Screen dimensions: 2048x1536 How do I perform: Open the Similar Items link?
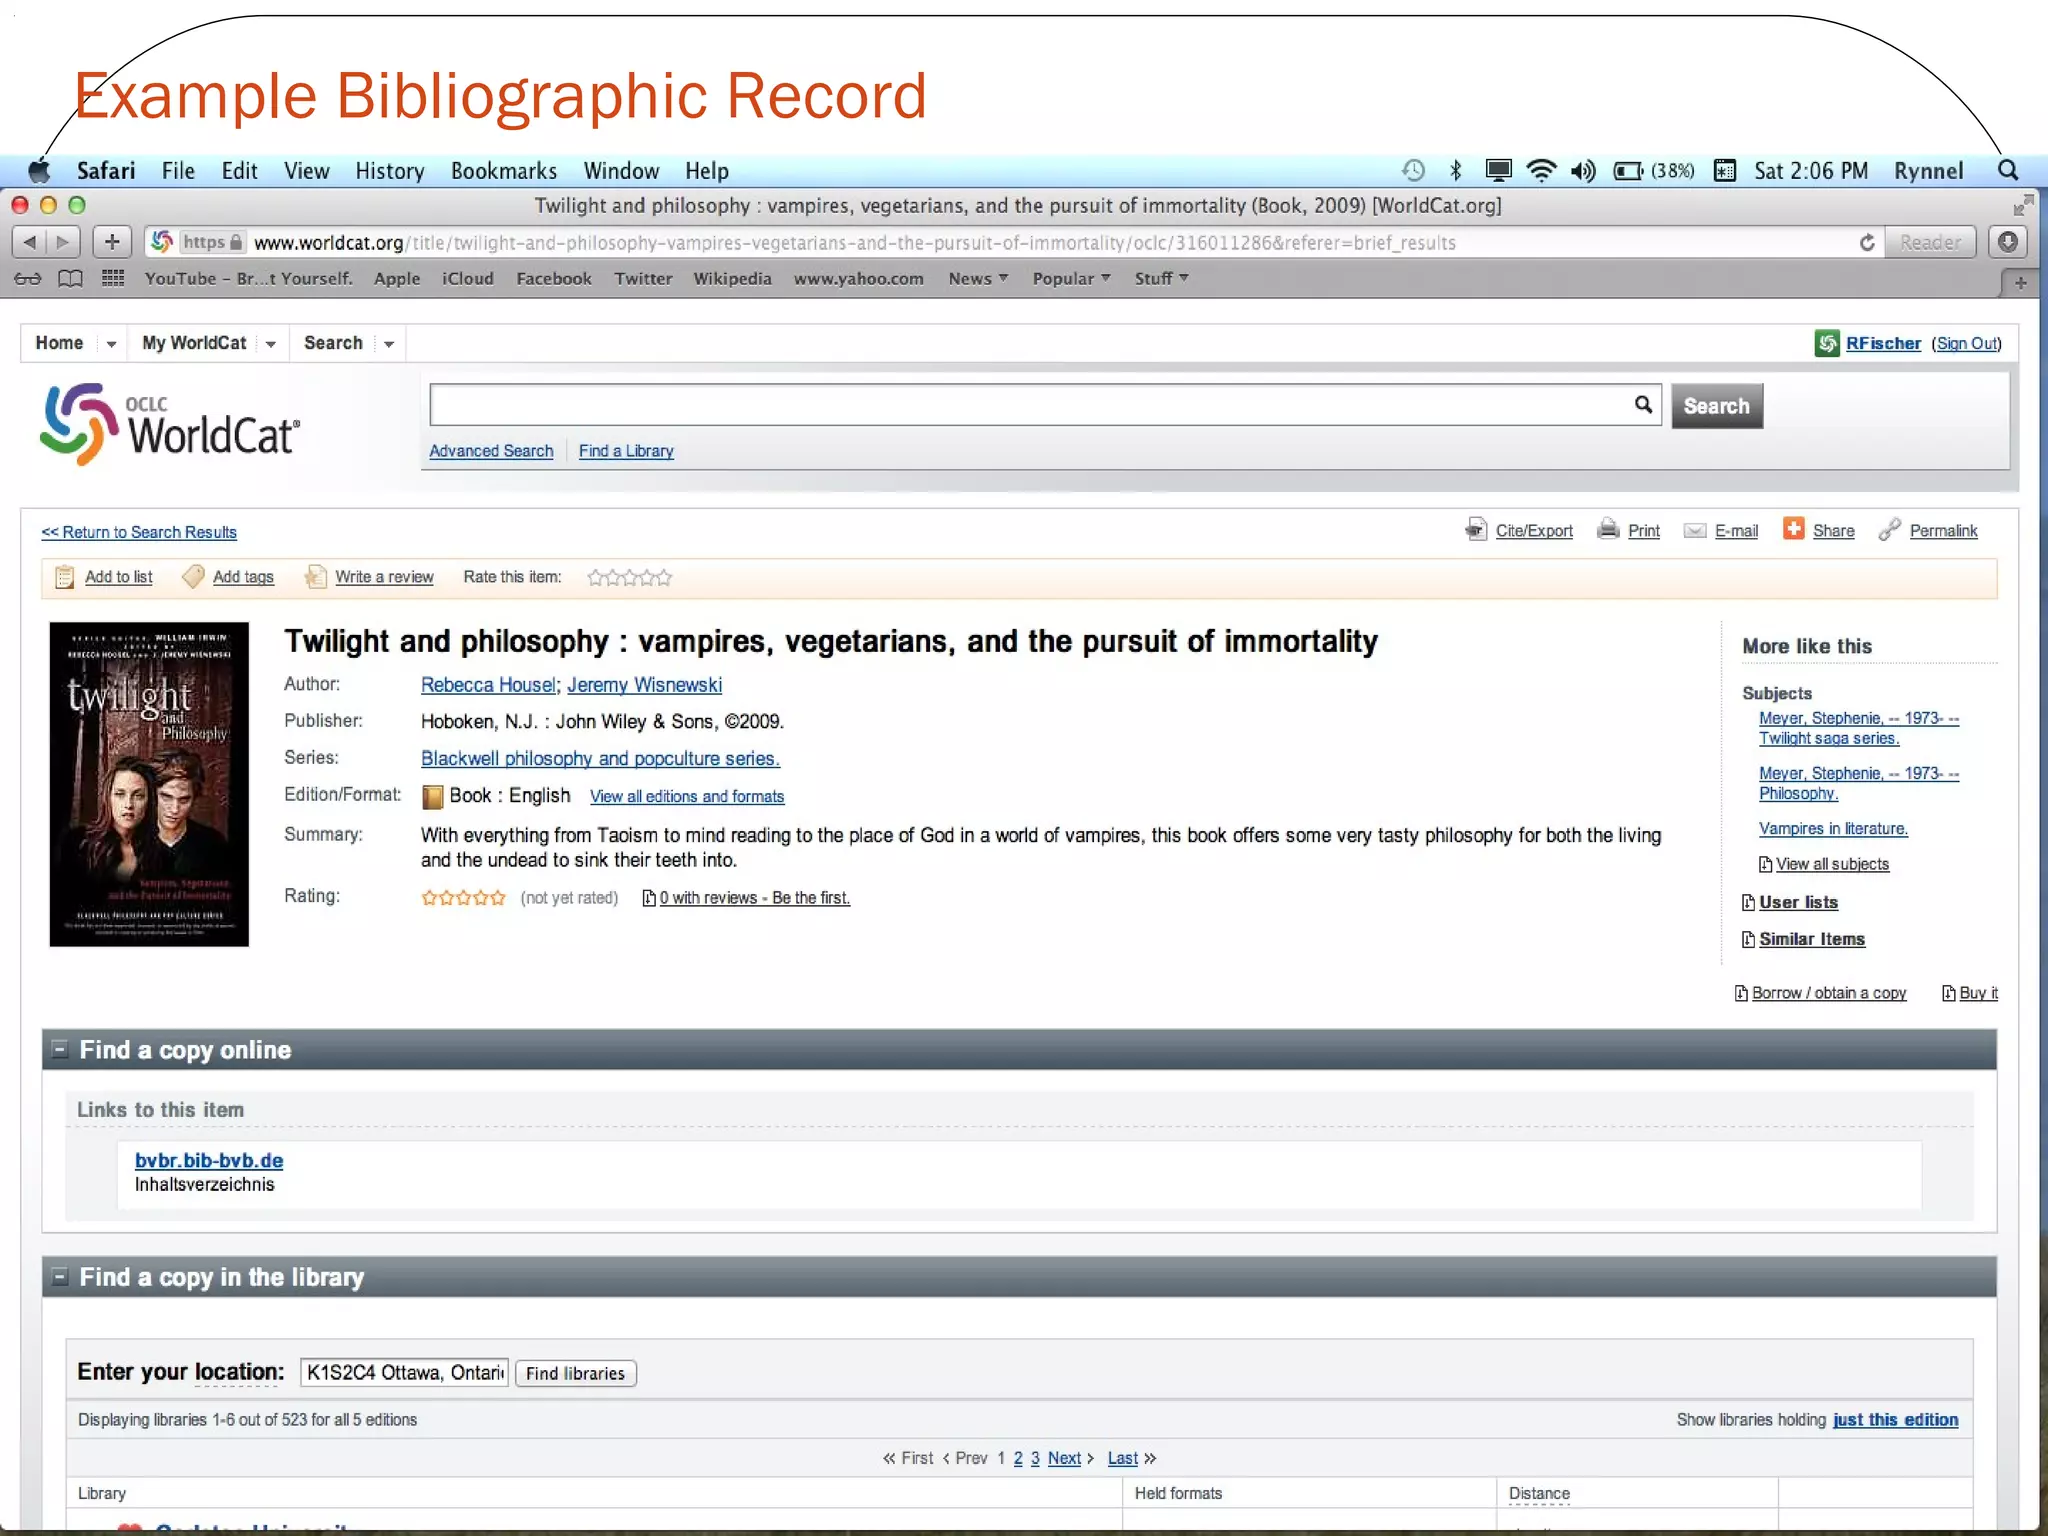coord(1812,939)
